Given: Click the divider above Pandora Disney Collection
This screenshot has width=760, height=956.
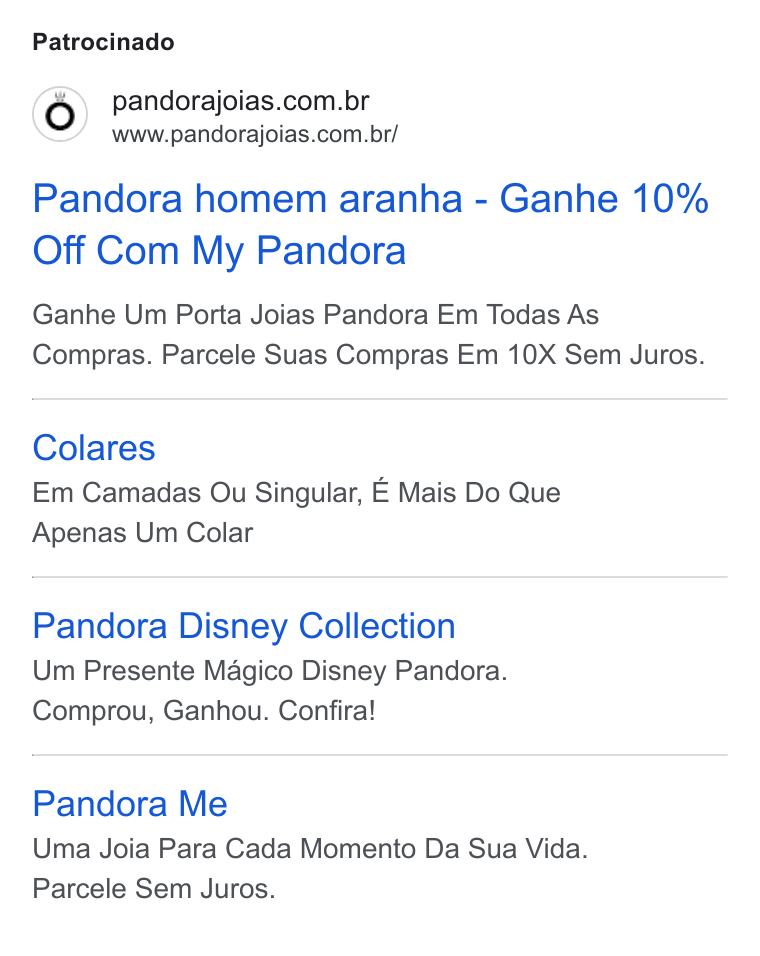Looking at the screenshot, I should tap(380, 577).
